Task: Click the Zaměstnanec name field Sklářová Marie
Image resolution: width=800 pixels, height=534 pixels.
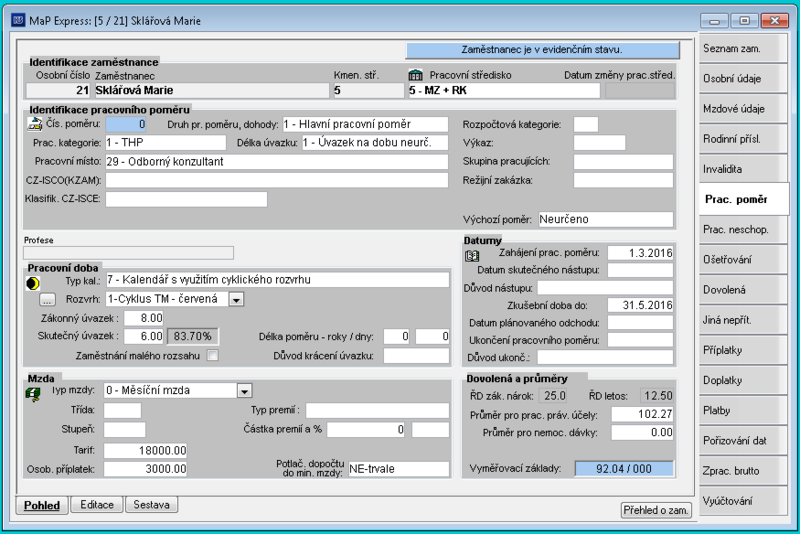Action: (212, 90)
